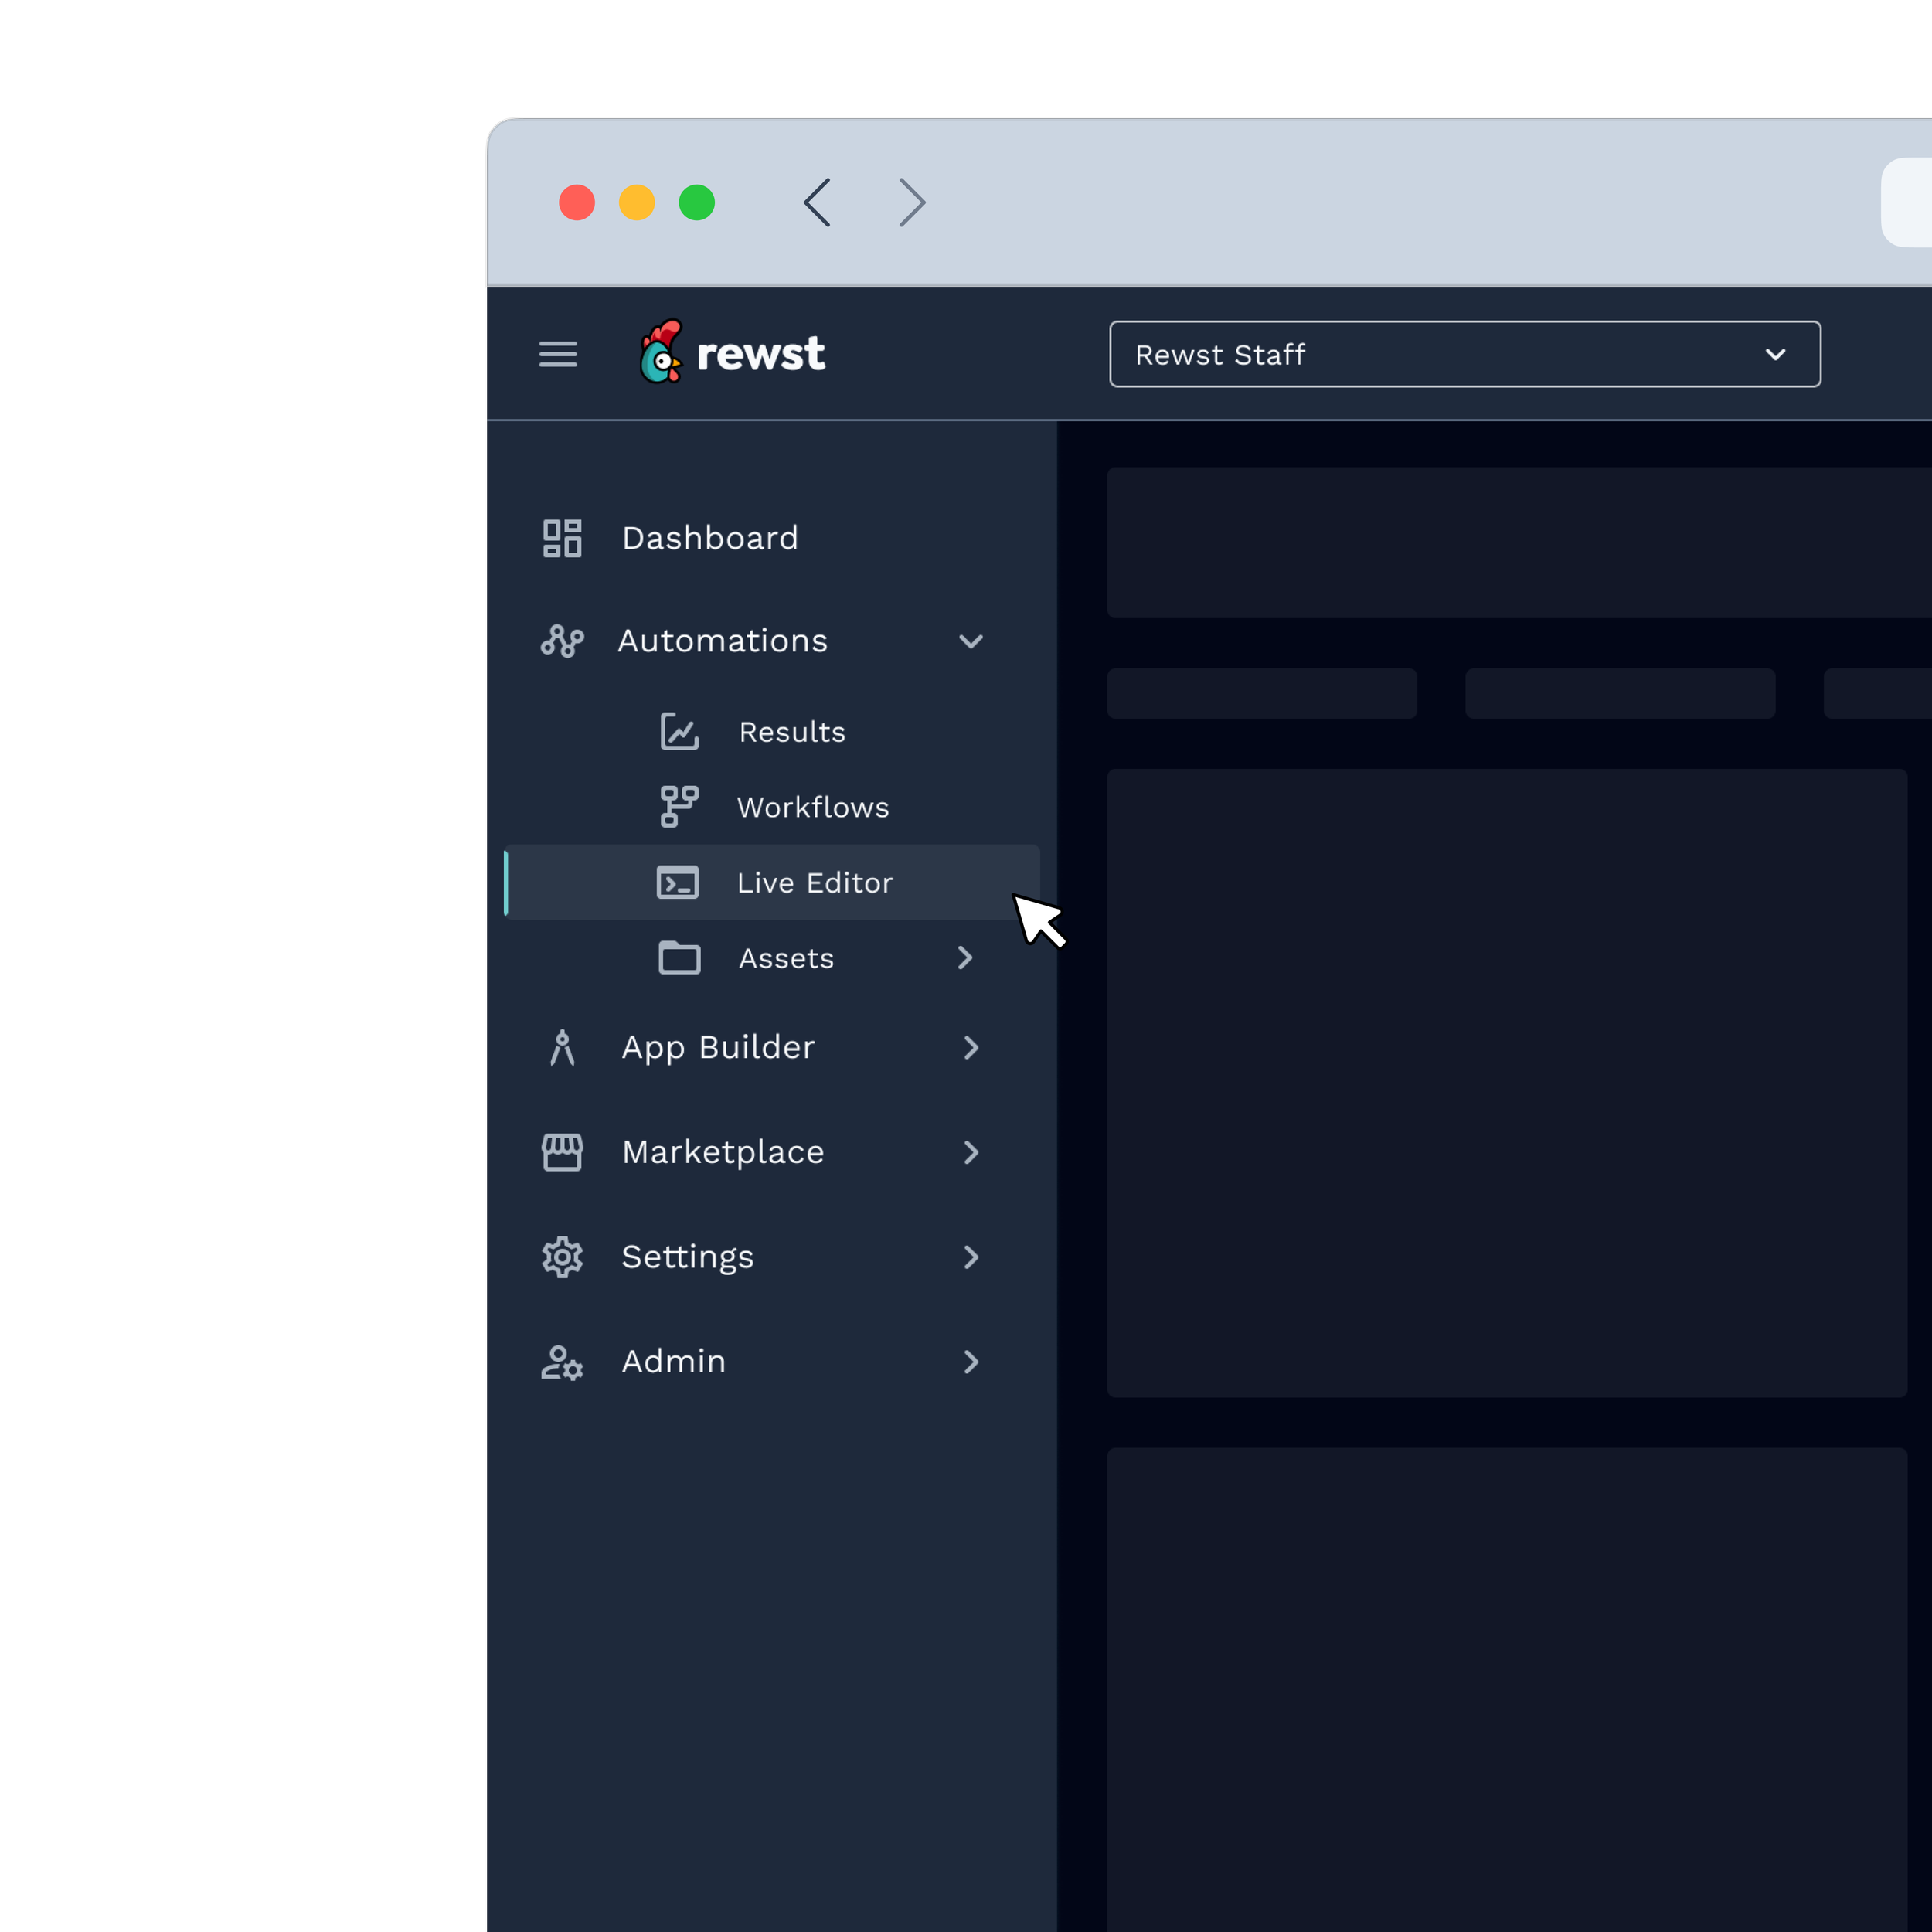Open the Dashboard page

tap(710, 538)
